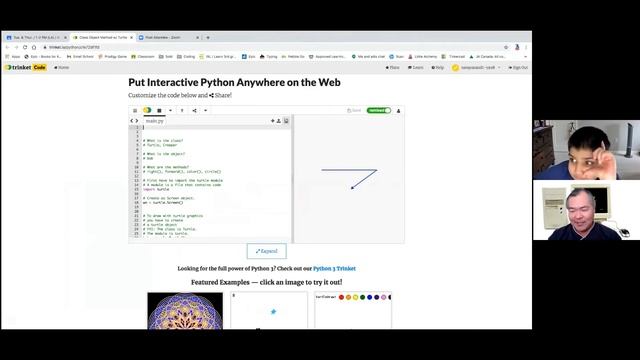Open the Little Alchemy bookmark

(422, 57)
